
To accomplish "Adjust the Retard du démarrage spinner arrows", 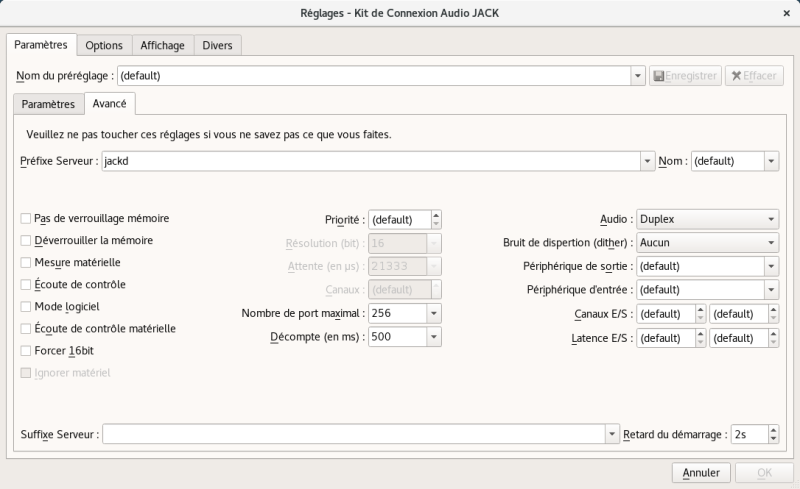I will (x=773, y=434).
